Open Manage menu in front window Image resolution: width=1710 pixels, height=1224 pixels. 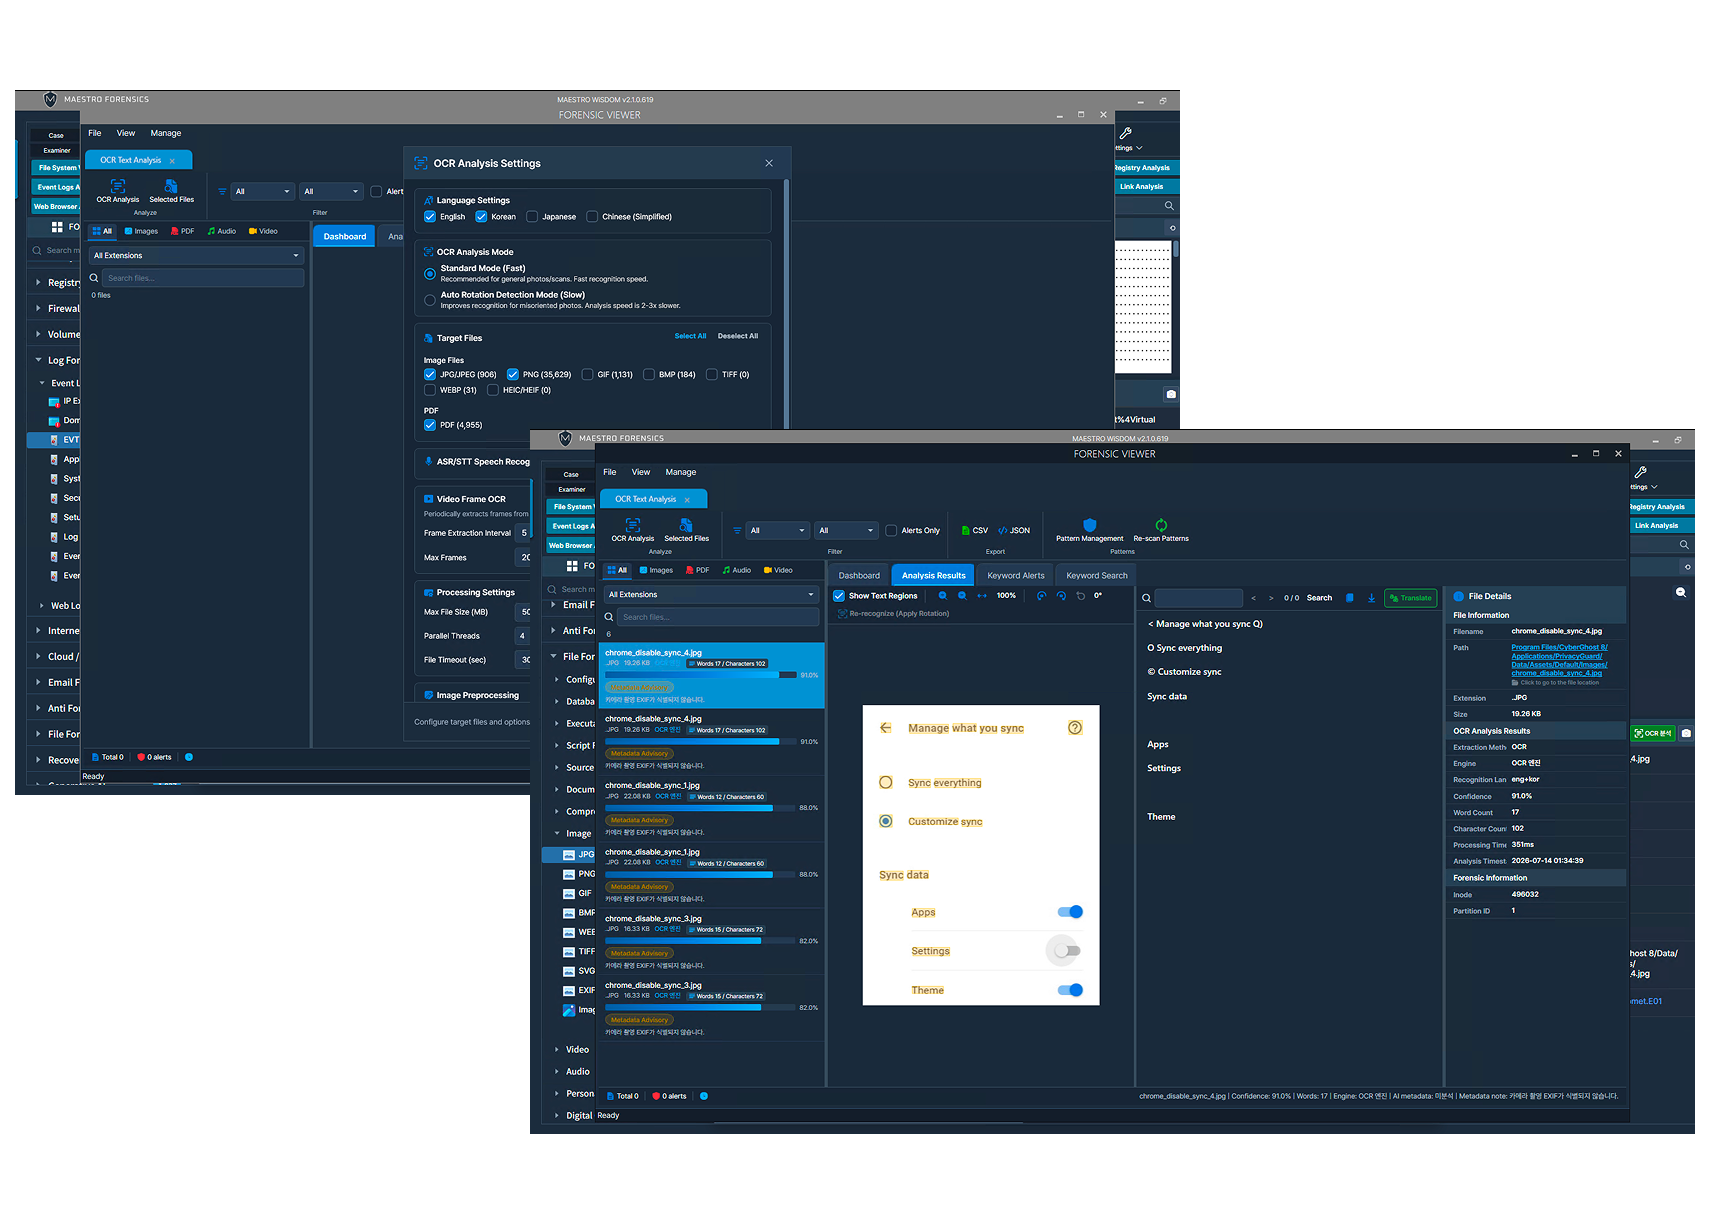point(681,472)
